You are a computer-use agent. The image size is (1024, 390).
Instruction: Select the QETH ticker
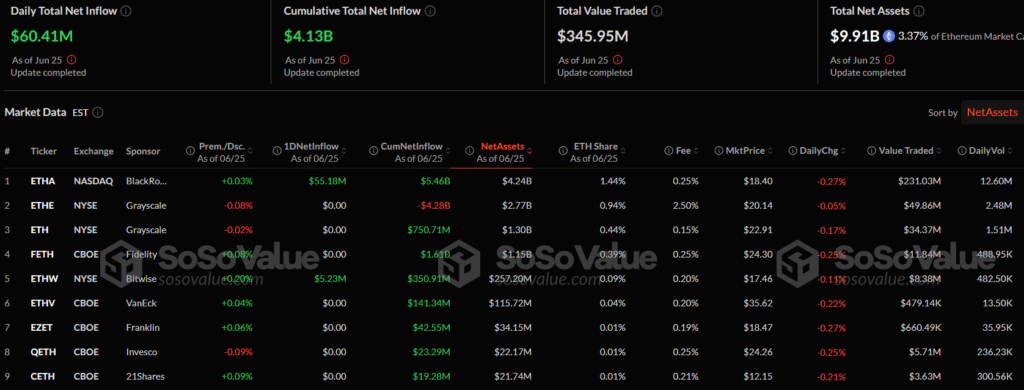(42, 353)
